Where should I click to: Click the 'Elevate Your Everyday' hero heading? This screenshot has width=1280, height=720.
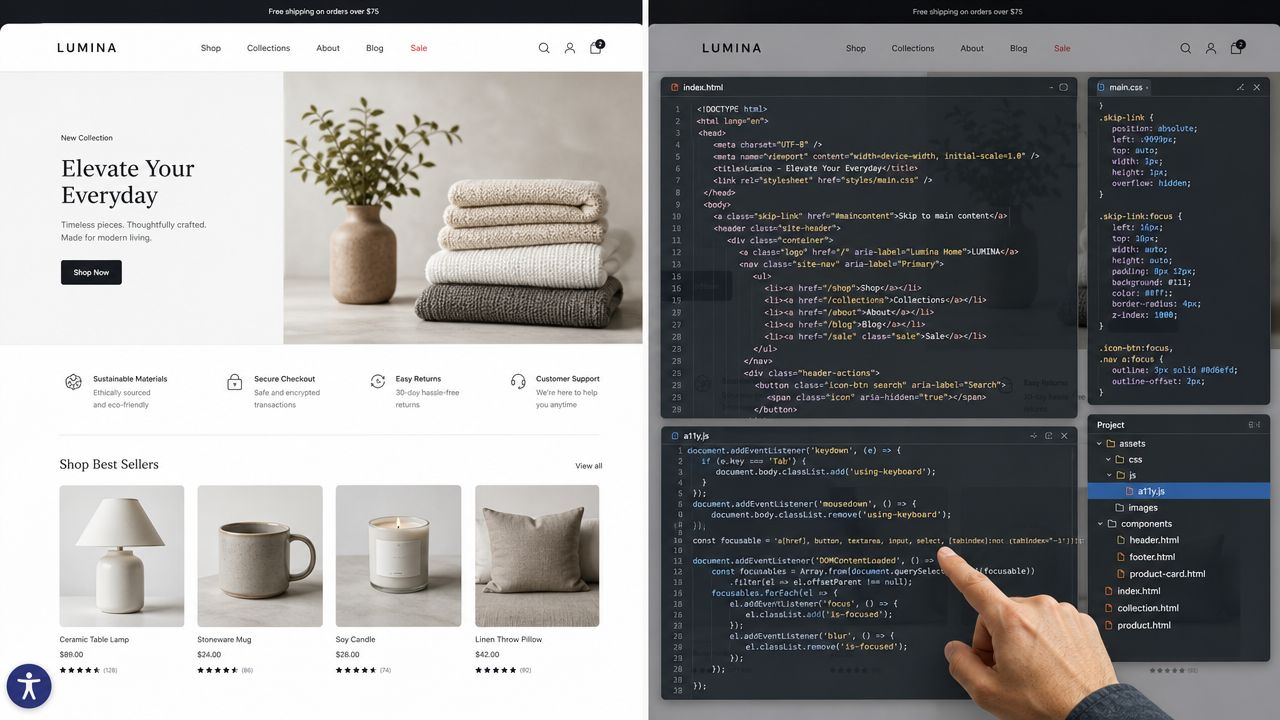tap(128, 182)
